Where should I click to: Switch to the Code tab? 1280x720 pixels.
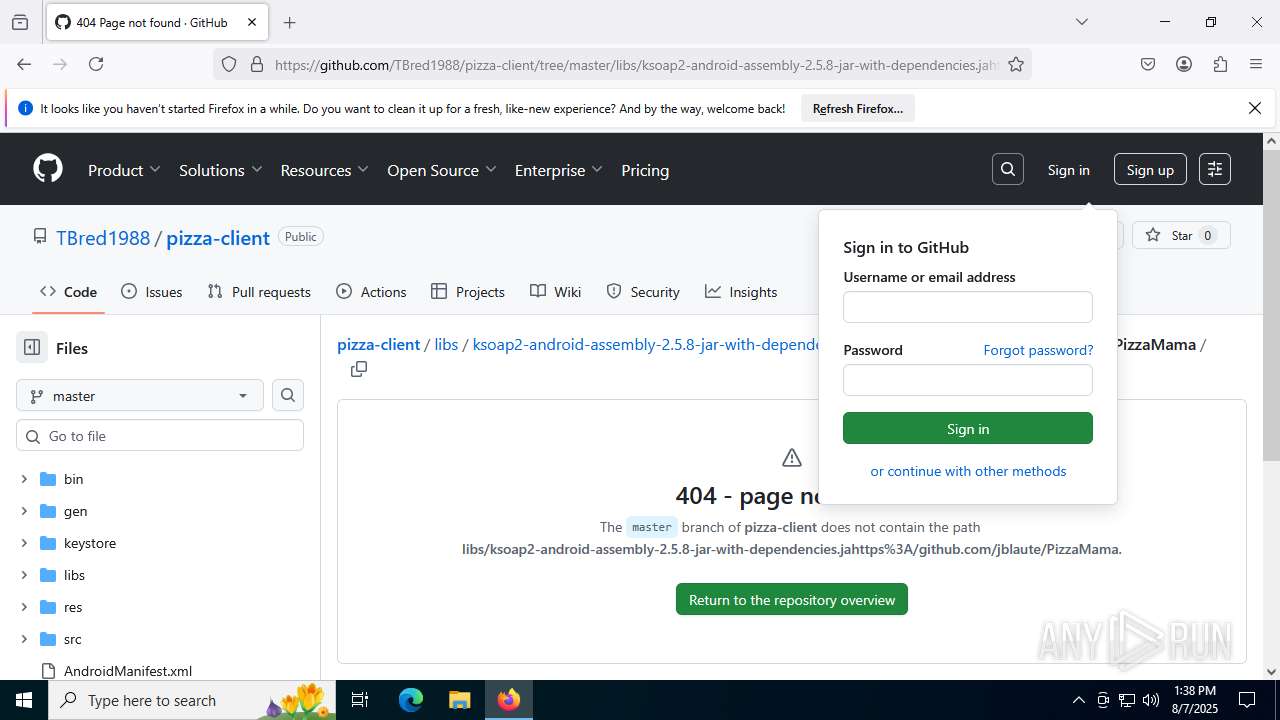pos(68,292)
